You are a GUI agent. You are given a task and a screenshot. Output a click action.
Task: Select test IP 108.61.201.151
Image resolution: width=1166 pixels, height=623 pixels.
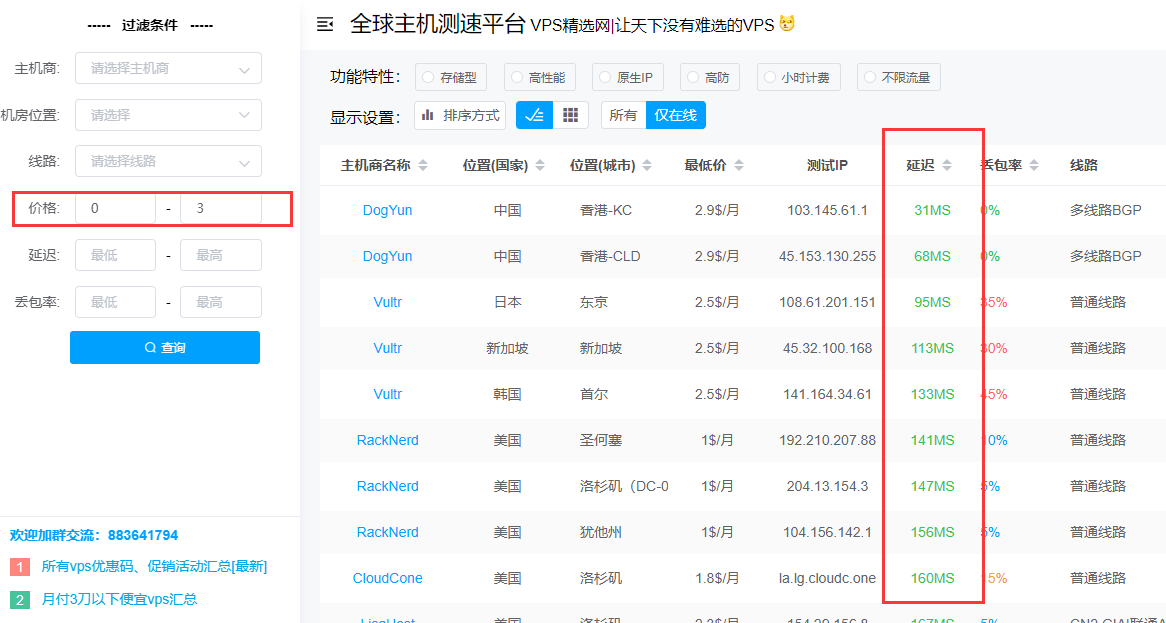point(828,303)
